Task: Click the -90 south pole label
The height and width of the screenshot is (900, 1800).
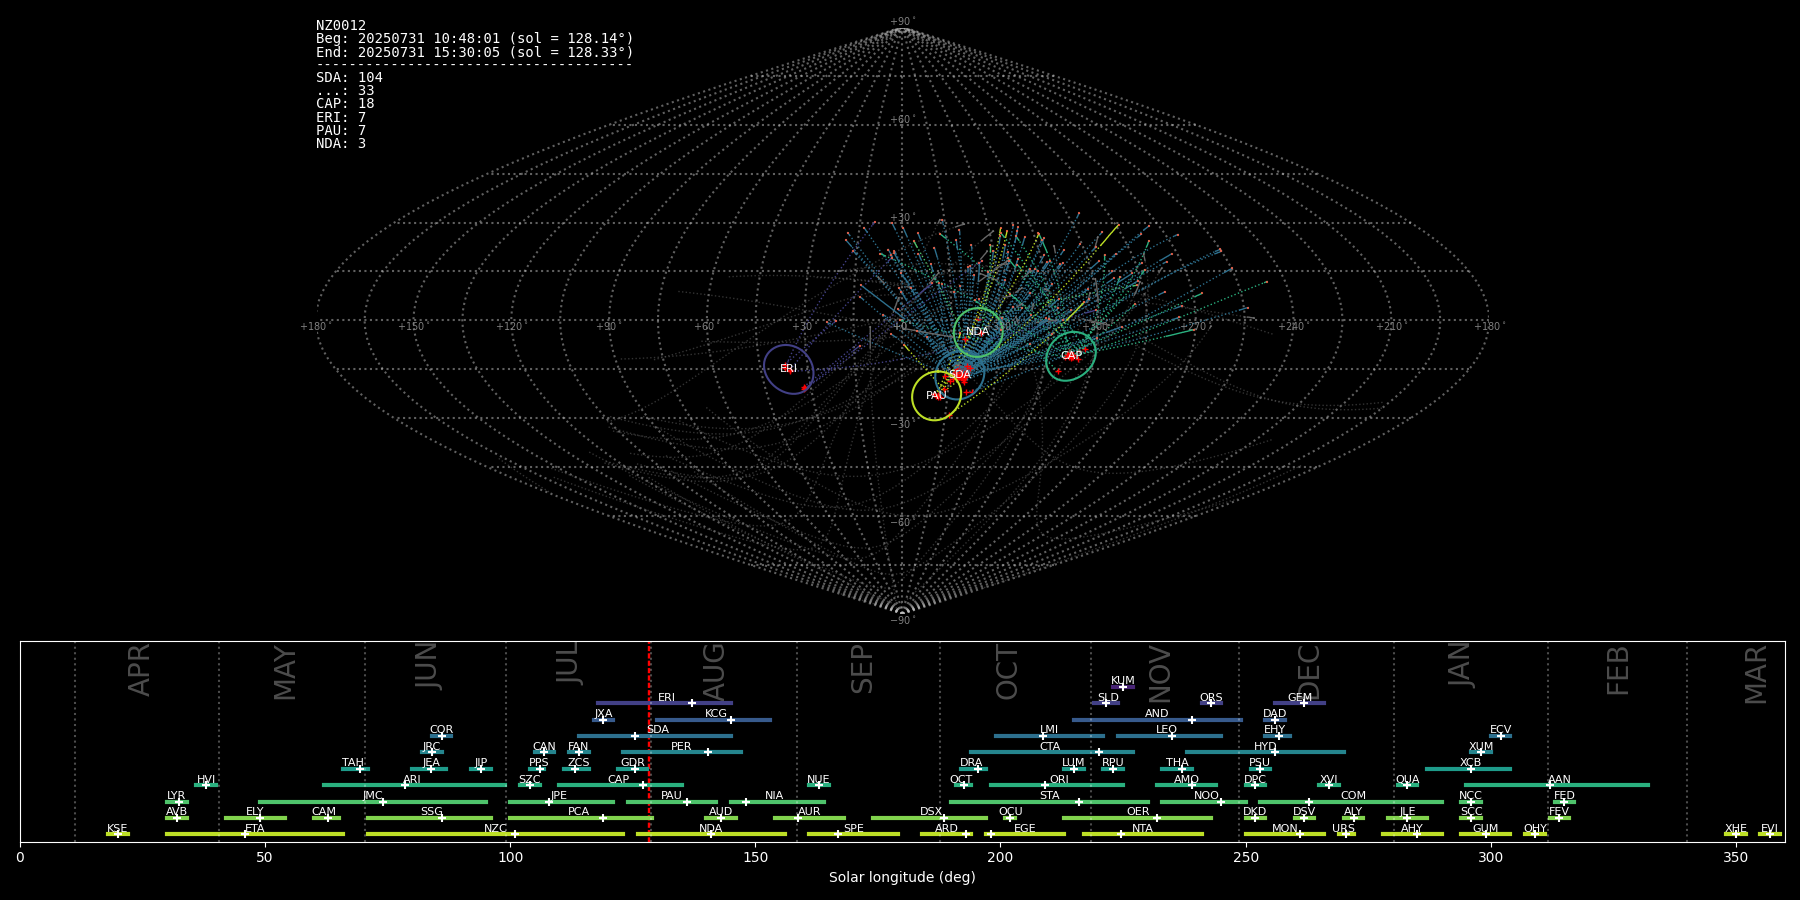Action: pyautogui.click(x=902, y=621)
